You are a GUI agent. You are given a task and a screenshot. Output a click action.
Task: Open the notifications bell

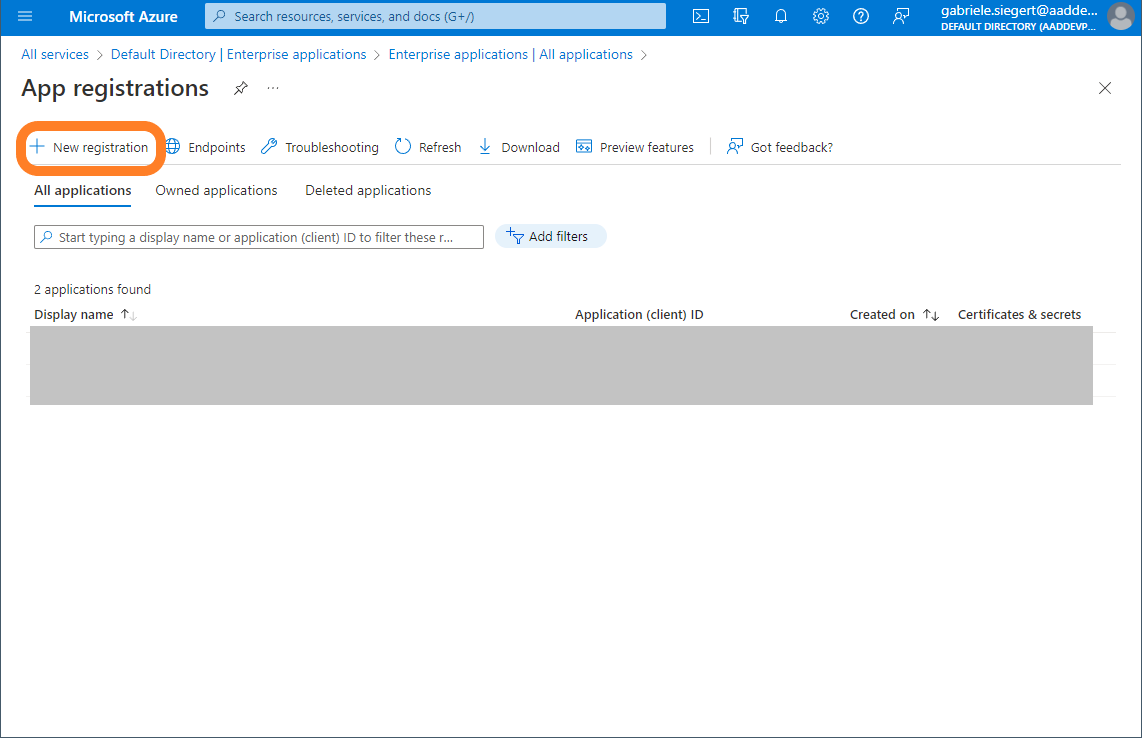coord(781,16)
